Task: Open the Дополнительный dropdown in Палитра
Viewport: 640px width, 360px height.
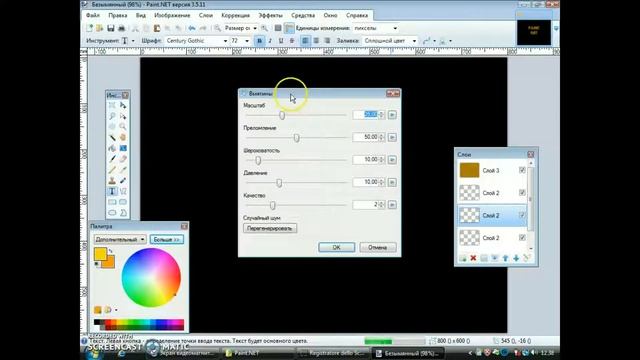Action: click(x=120, y=239)
